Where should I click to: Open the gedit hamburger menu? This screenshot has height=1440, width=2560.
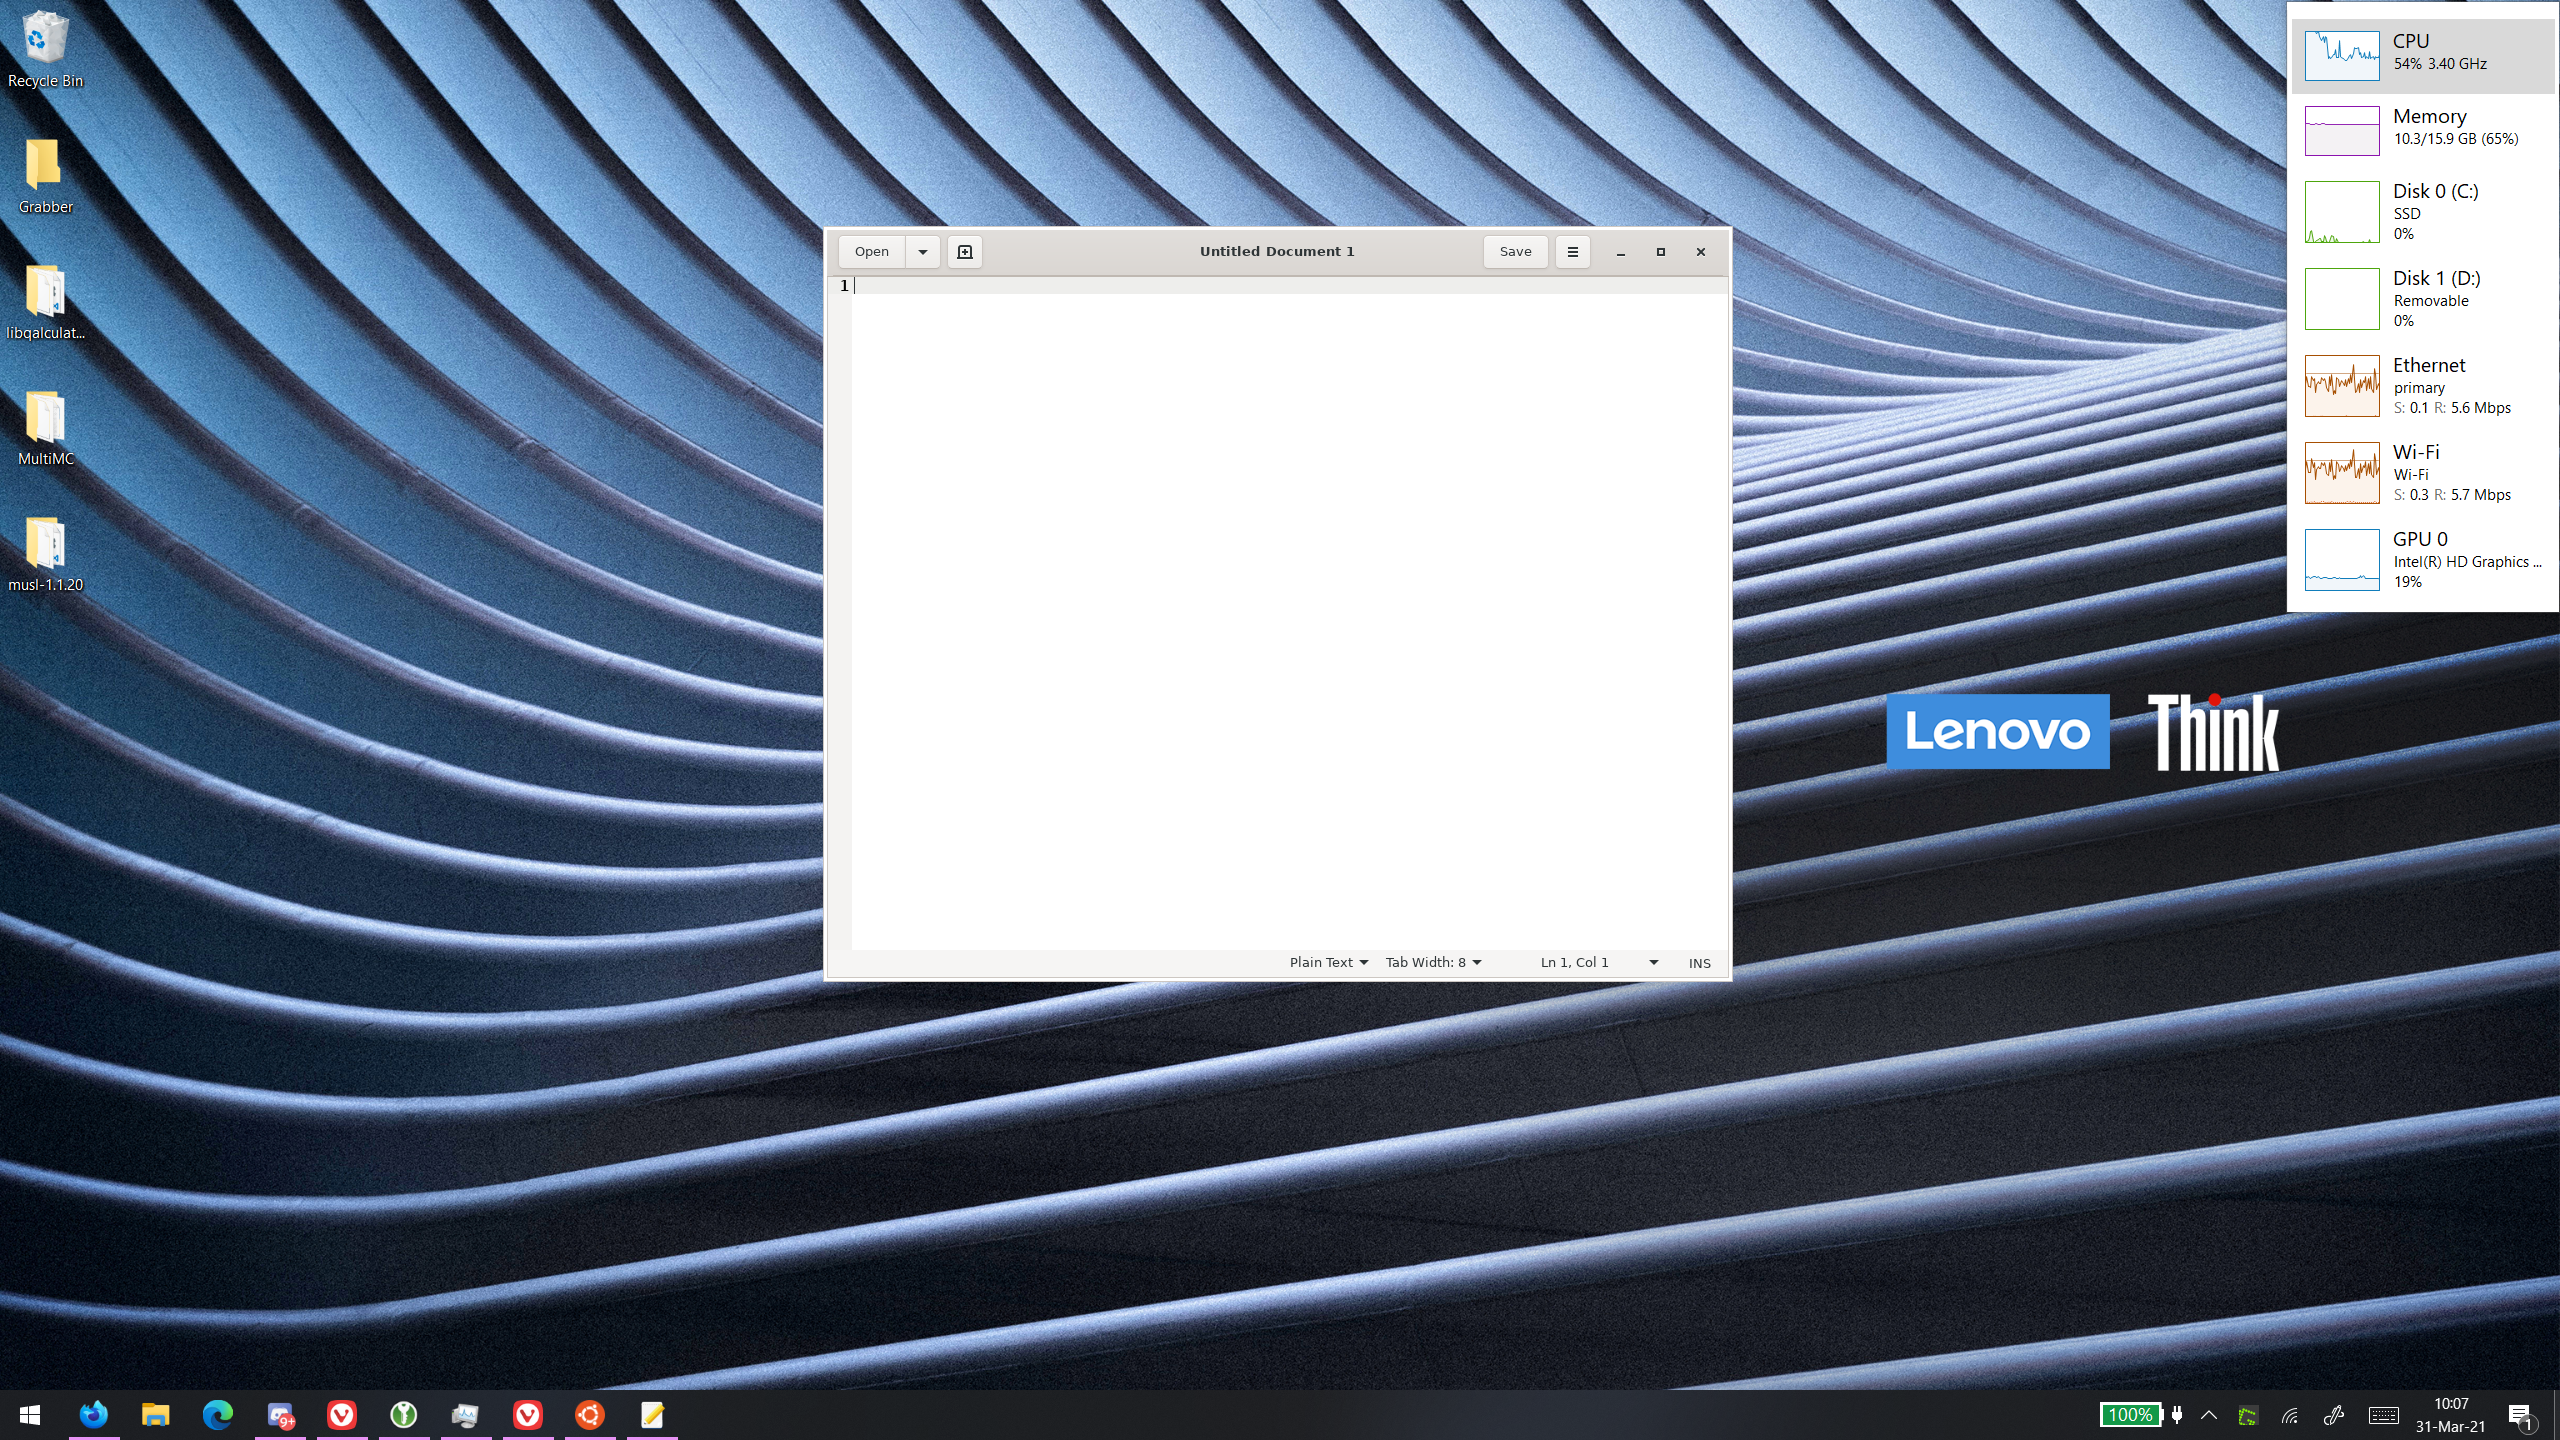[x=1572, y=252]
